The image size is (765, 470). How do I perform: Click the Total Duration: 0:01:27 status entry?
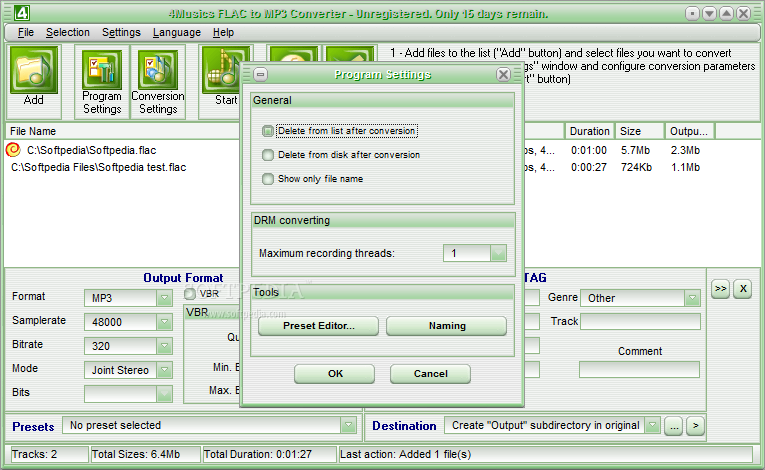click(x=269, y=454)
